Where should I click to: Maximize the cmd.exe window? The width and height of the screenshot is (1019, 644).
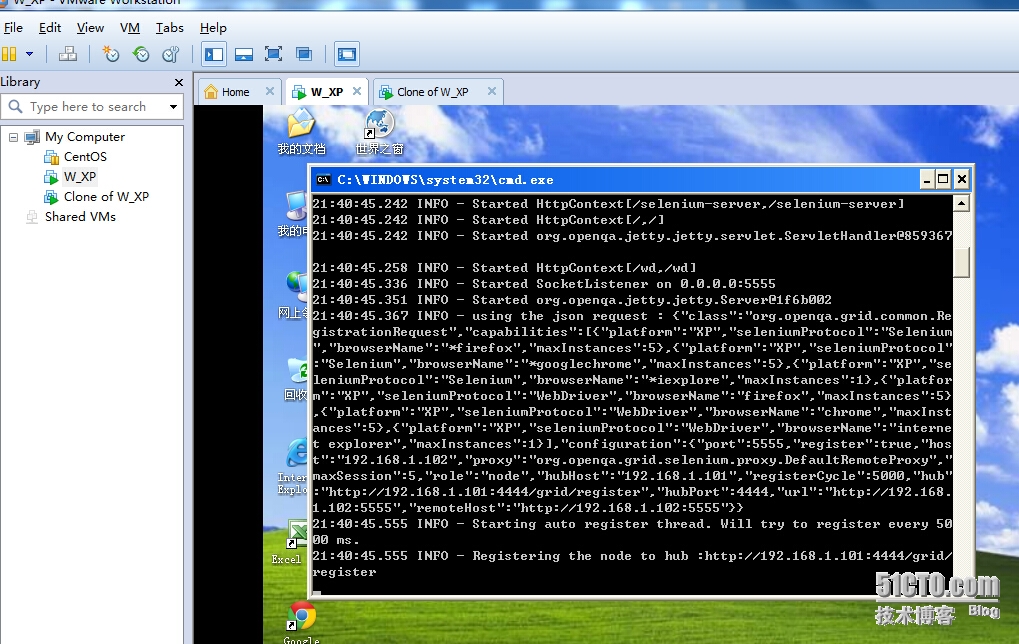point(944,179)
